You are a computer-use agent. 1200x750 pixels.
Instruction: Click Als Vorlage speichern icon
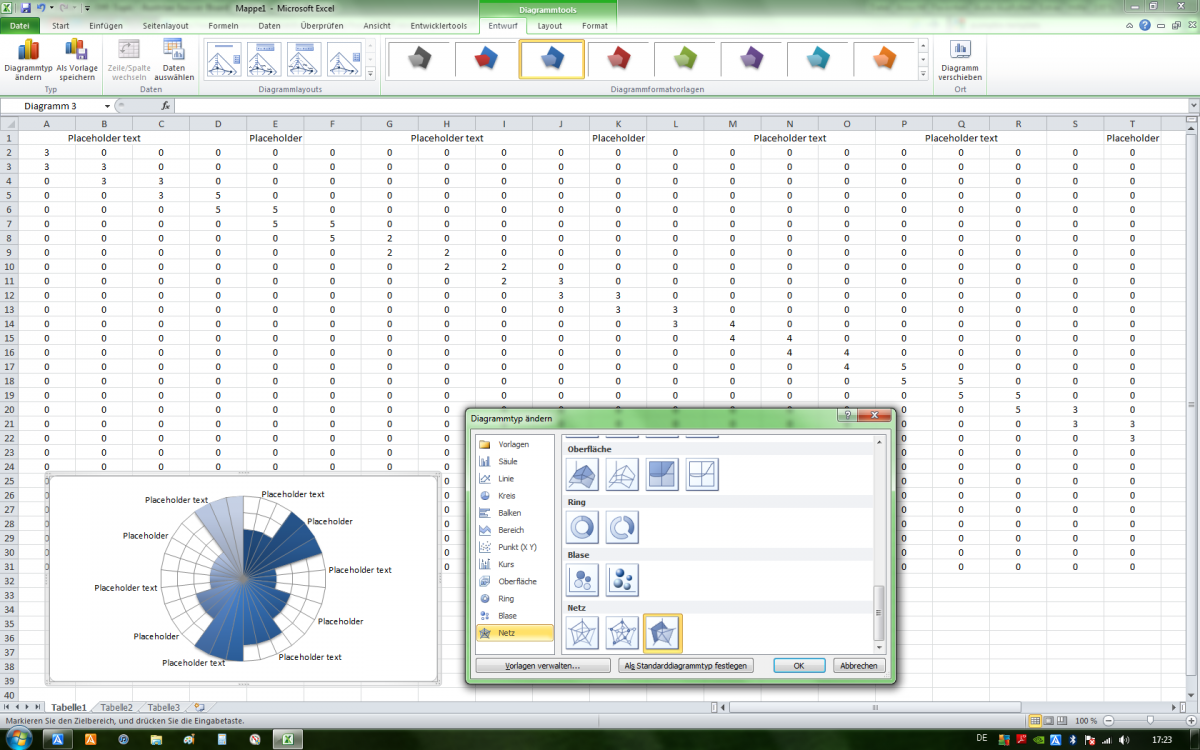[77, 60]
